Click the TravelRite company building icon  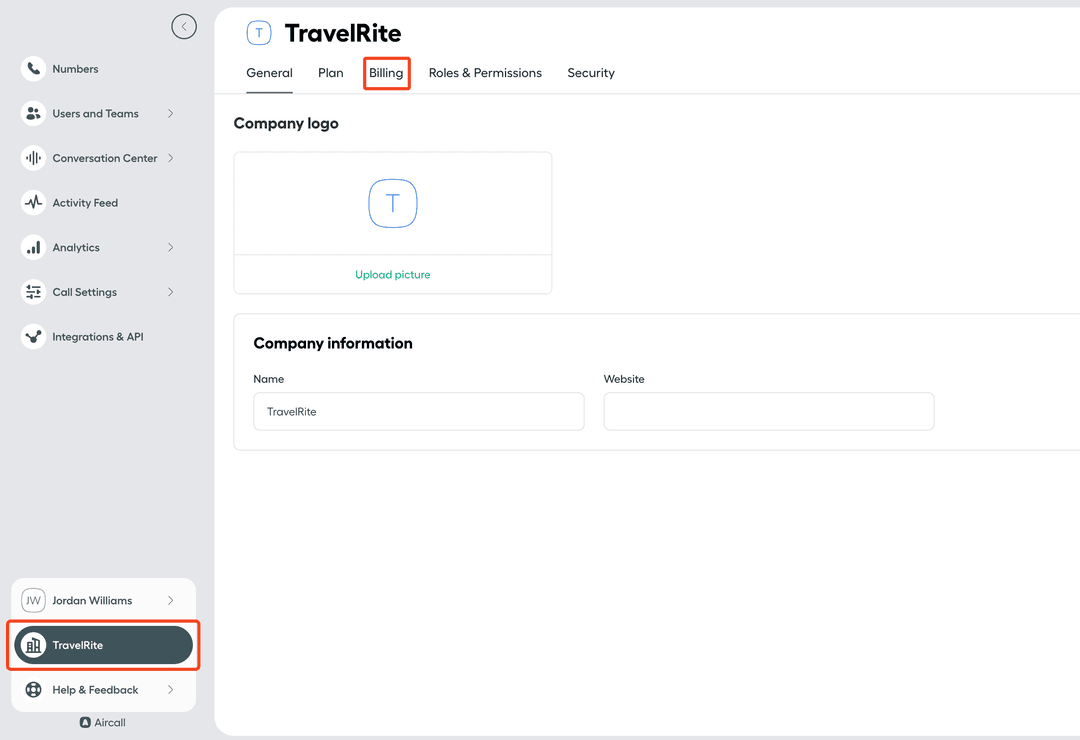[x=34, y=645]
